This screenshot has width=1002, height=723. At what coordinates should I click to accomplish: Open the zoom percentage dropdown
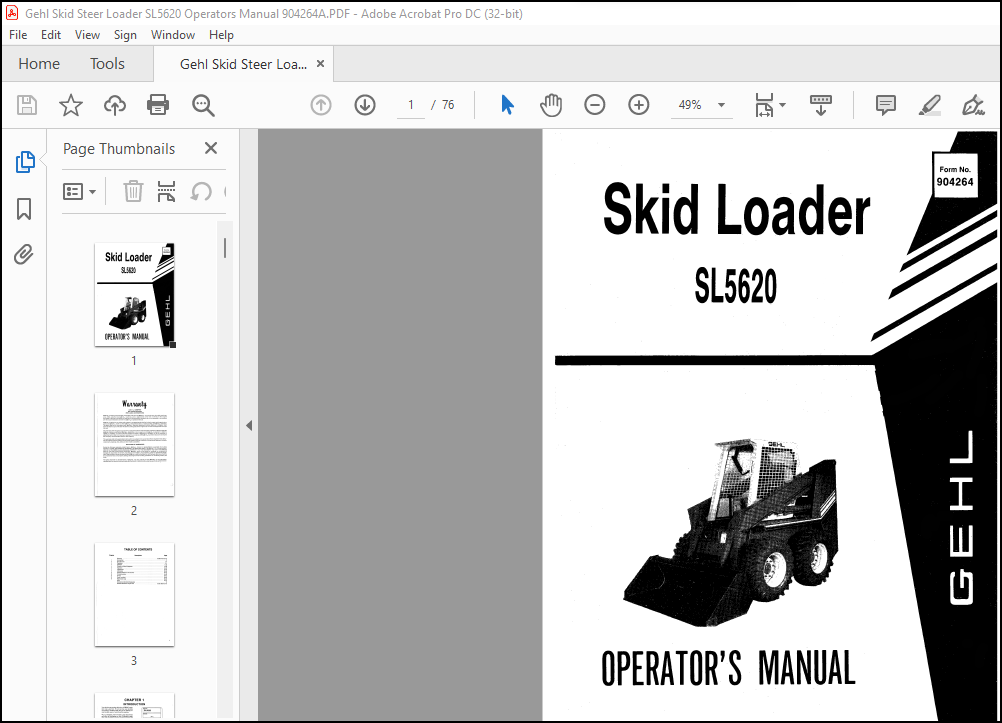click(x=721, y=105)
